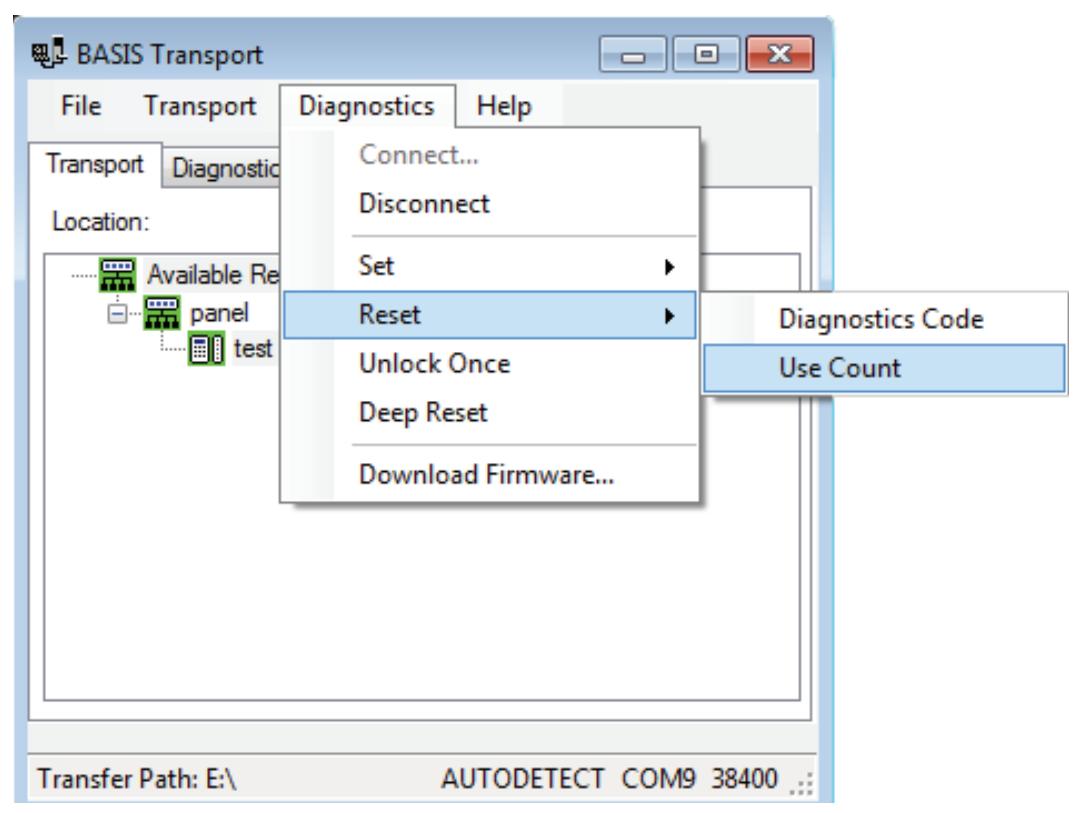Click the panel node icon
This screenshot has height=813, width=1087.
click(x=162, y=313)
